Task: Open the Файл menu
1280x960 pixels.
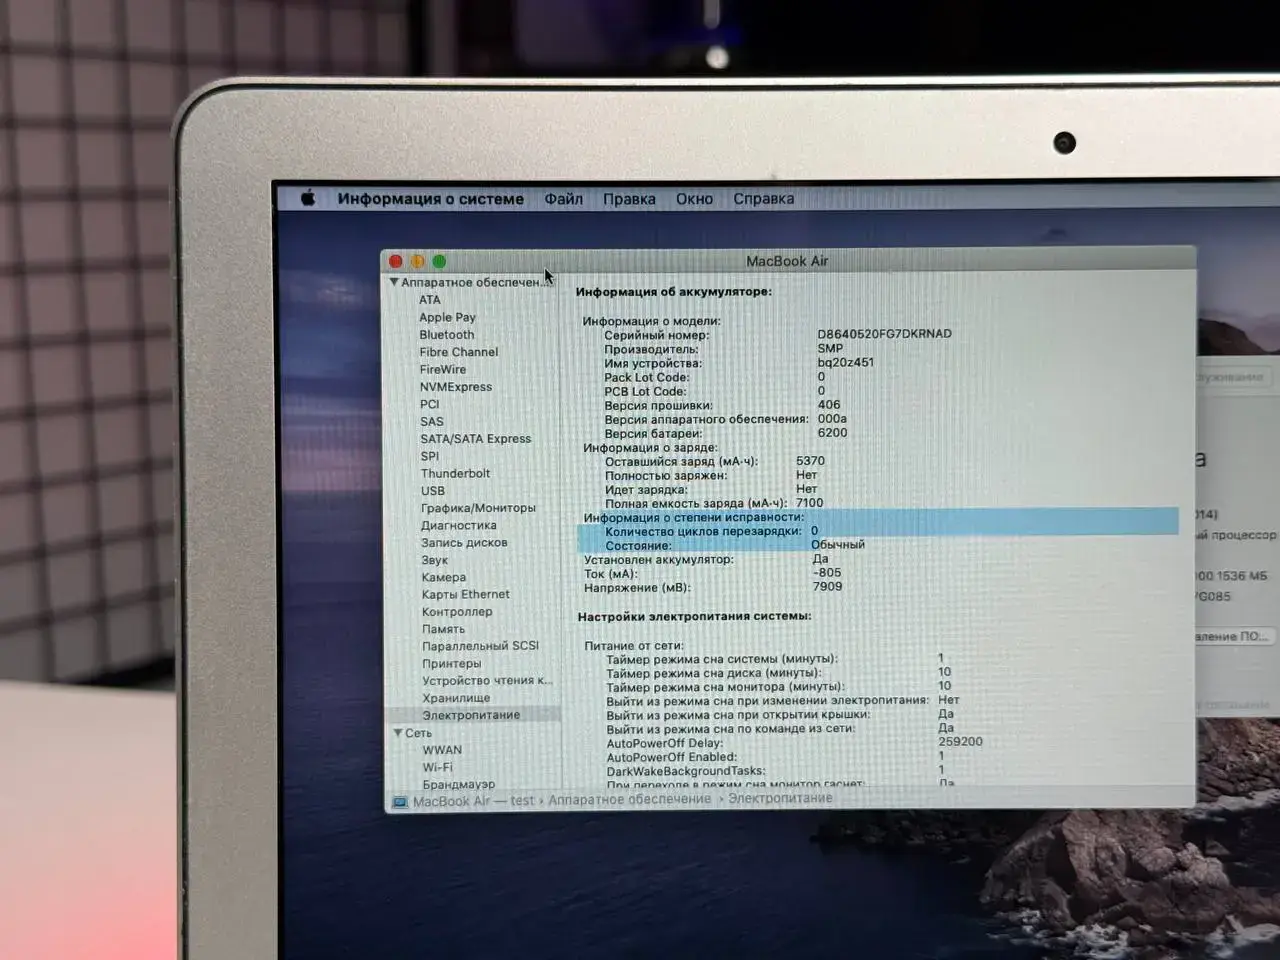Action: tap(563, 199)
